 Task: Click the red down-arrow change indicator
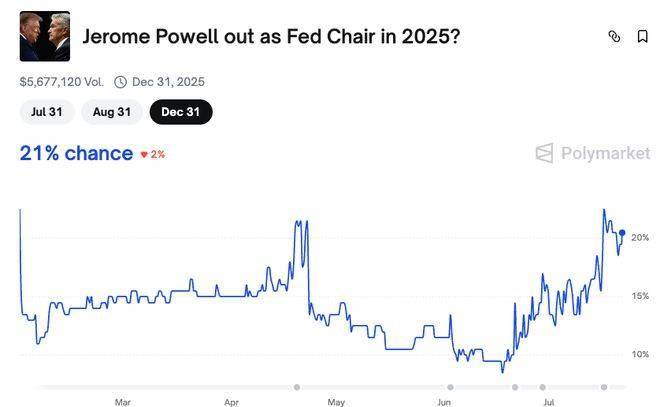point(144,155)
